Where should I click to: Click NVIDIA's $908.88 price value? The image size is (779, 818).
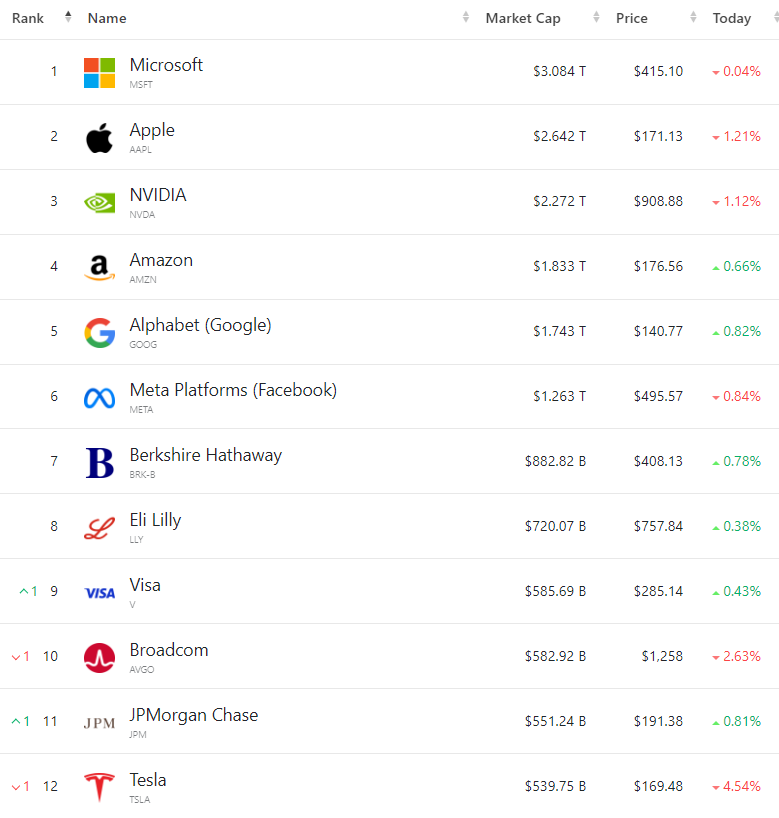[658, 202]
